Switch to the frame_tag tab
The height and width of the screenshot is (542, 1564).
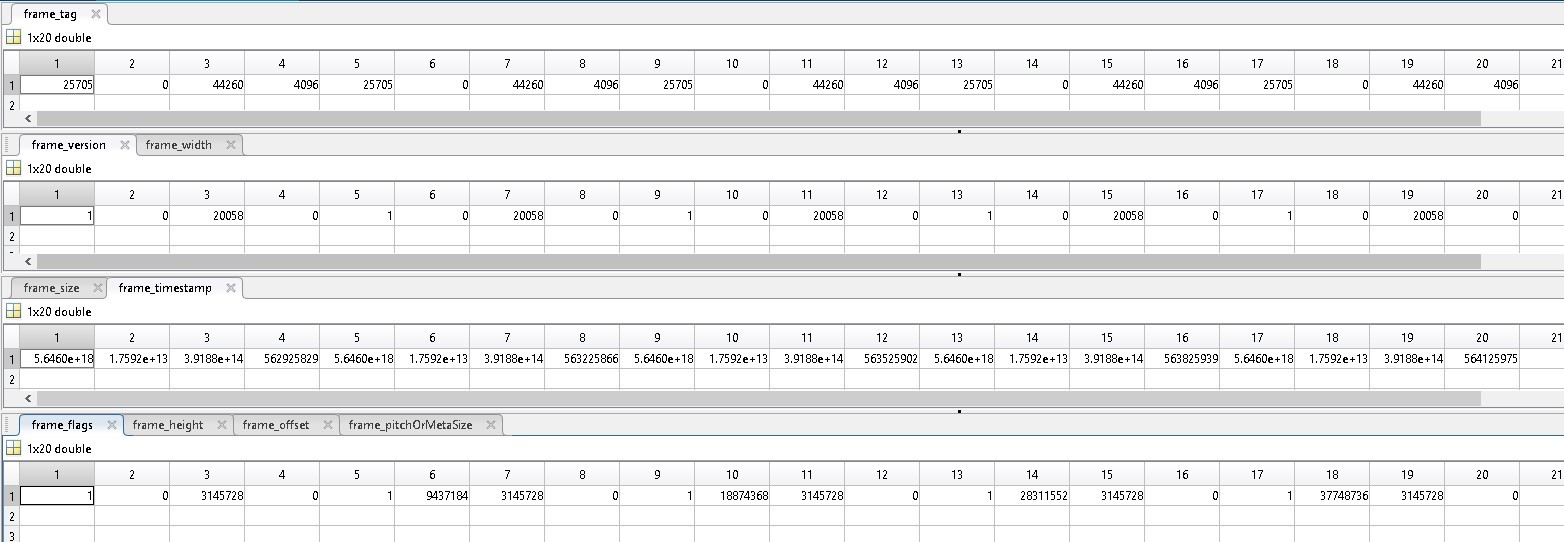(49, 14)
